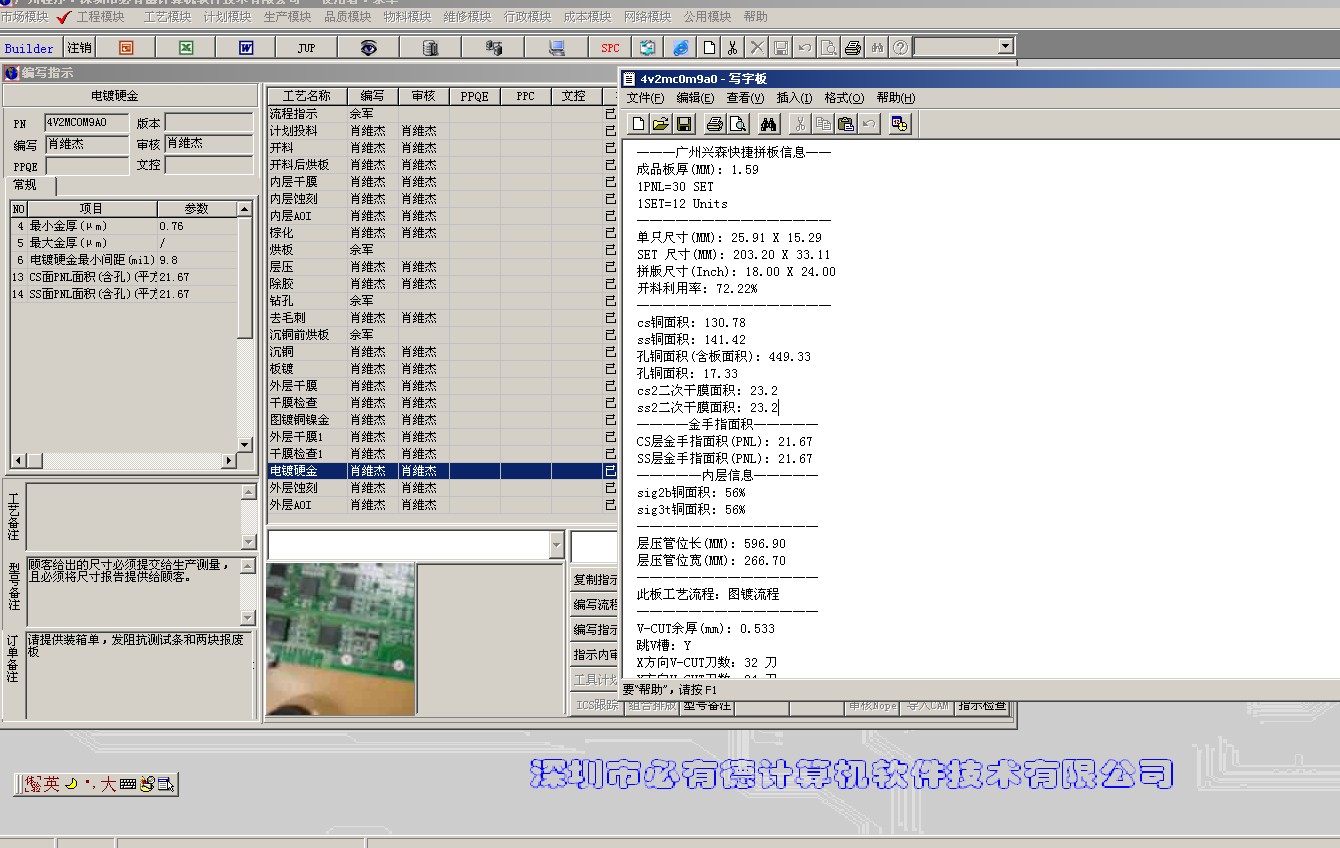1340x848 pixels.
Task: Click the networked computers icon in toolbar
Action: [493, 47]
